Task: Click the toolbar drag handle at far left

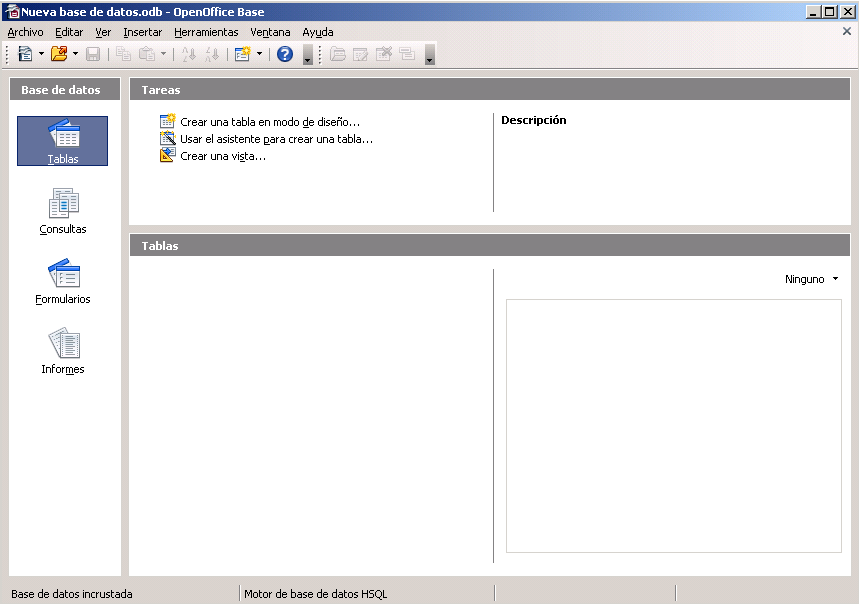Action: [7, 54]
